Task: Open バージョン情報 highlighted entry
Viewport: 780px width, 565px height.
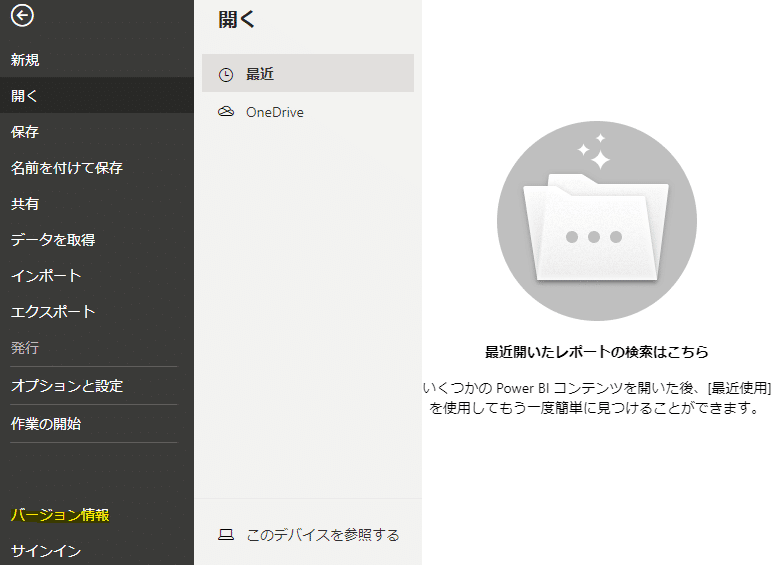Action: tap(97, 515)
